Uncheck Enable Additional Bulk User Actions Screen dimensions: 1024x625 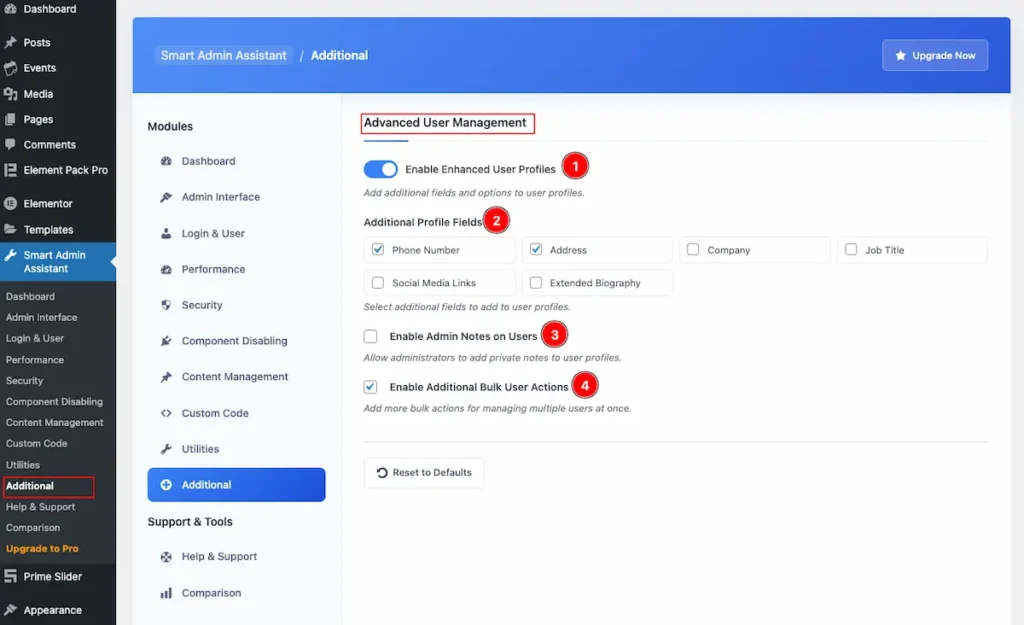(370, 387)
